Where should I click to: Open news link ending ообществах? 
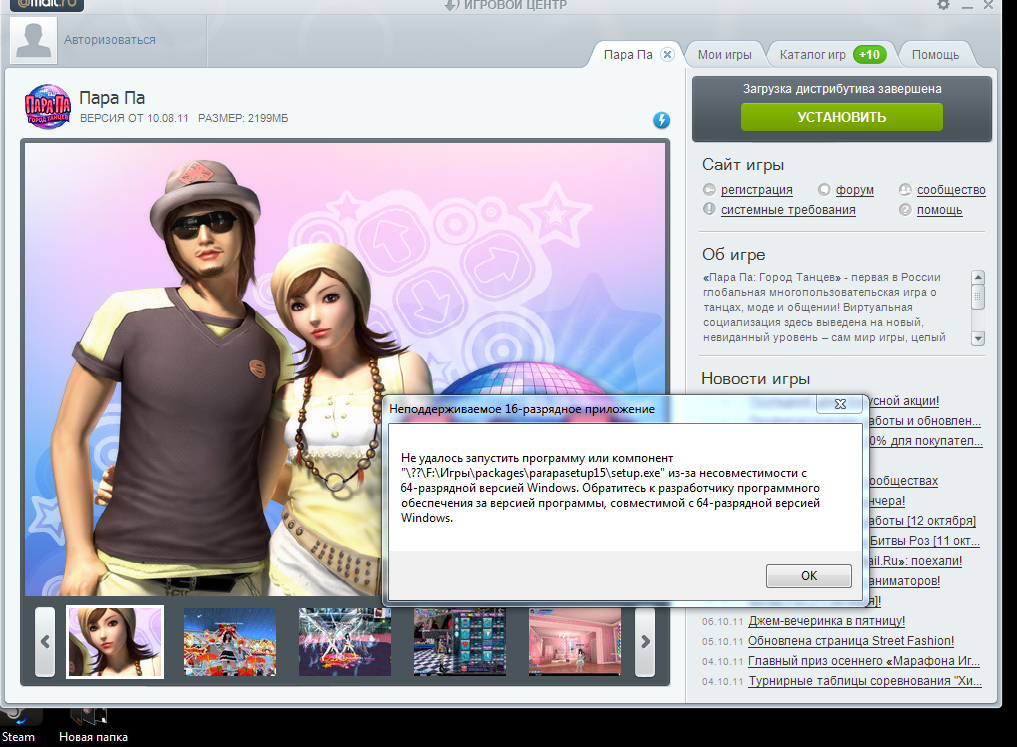[903, 481]
